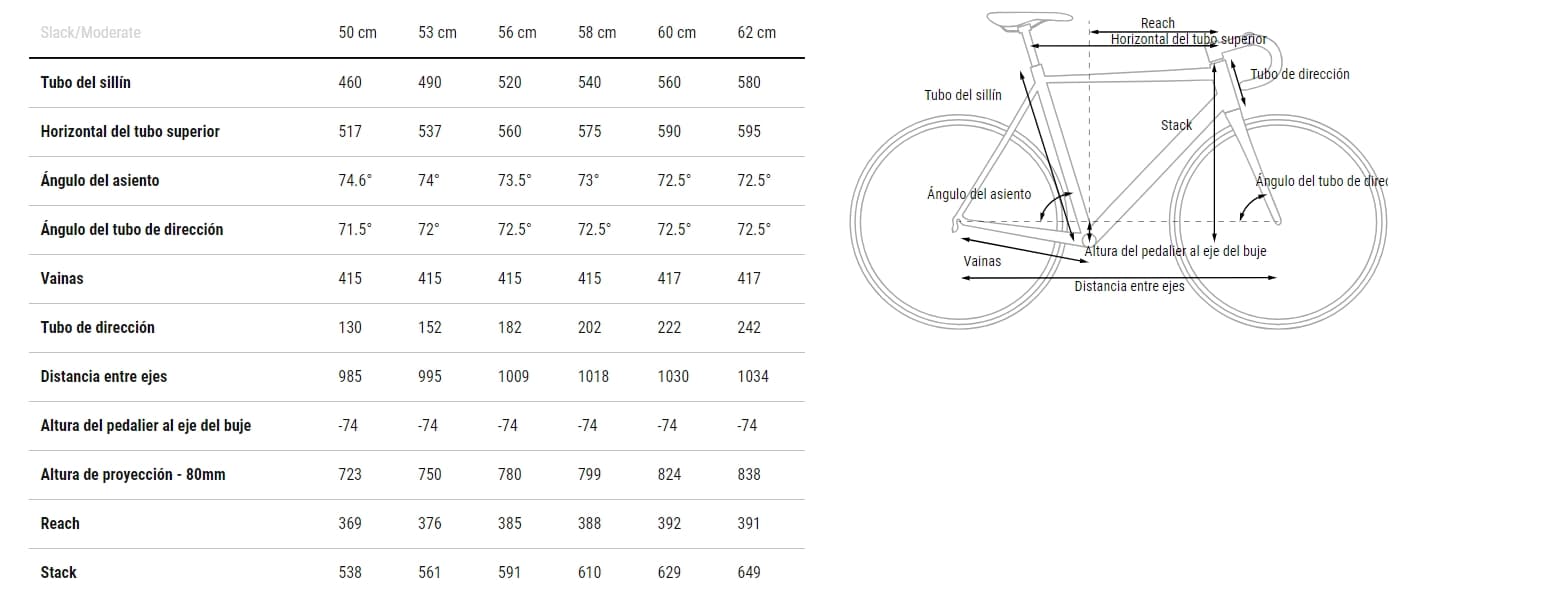
Task: Click the 1009 wheelbase value for 56 cm
Action: click(x=513, y=376)
